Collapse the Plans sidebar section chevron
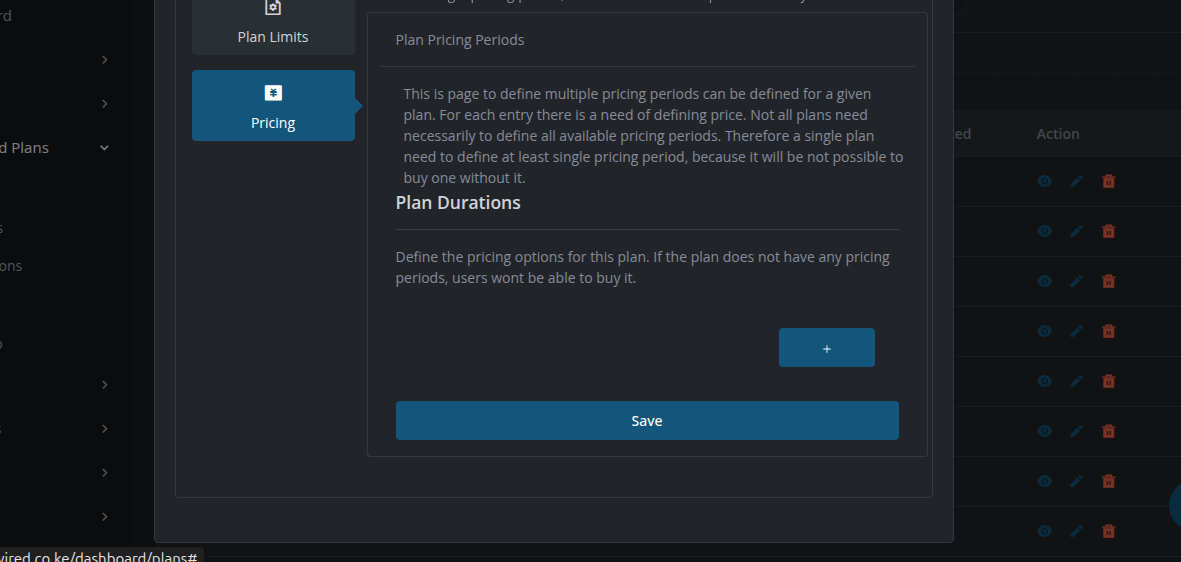The height and width of the screenshot is (562, 1181). (104, 148)
